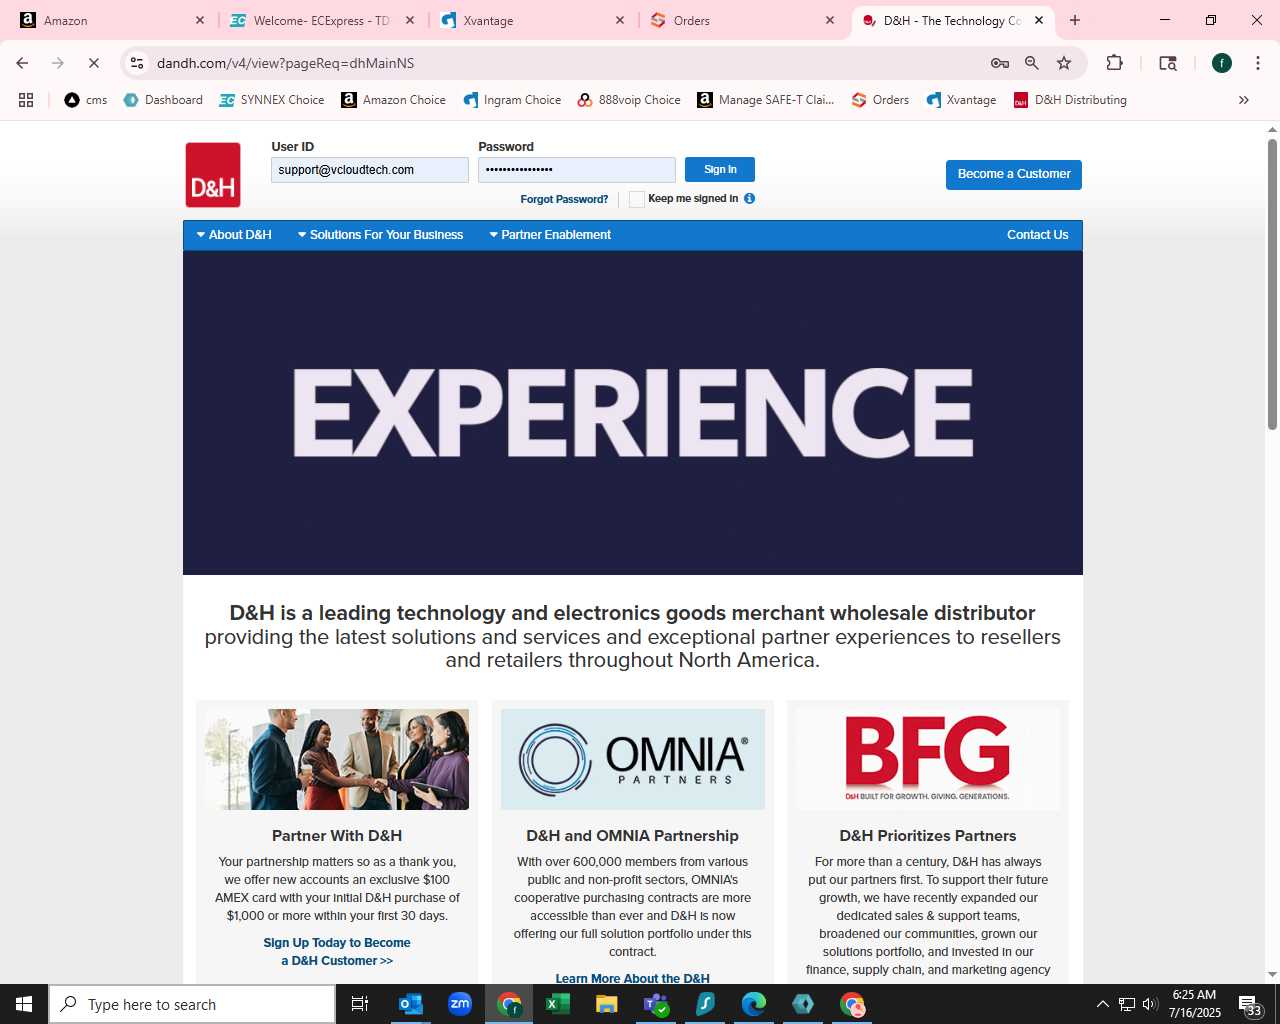Click the D&H logo
This screenshot has width=1280, height=1024.
pos(213,175)
